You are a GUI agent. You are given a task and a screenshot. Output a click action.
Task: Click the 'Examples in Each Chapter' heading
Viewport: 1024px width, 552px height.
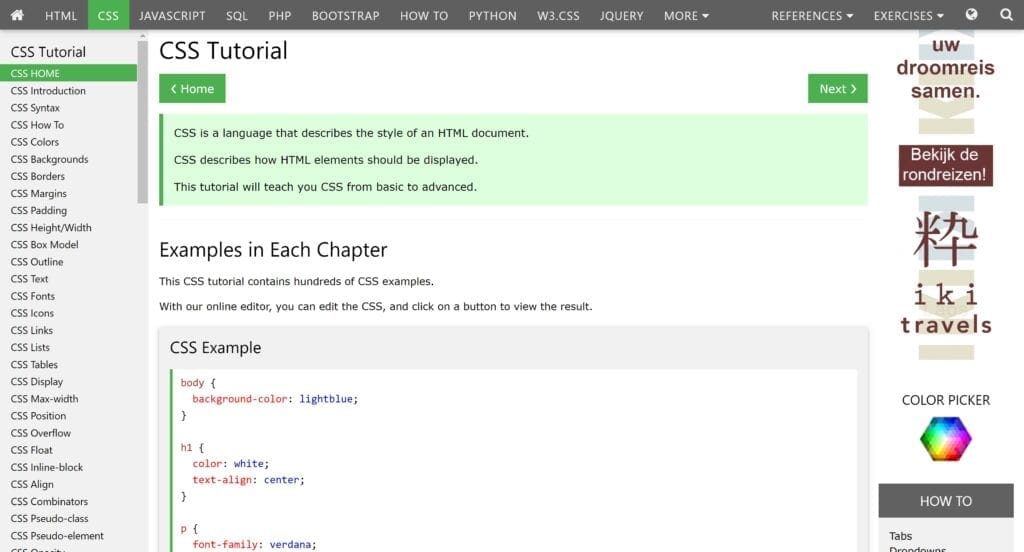pos(273,250)
